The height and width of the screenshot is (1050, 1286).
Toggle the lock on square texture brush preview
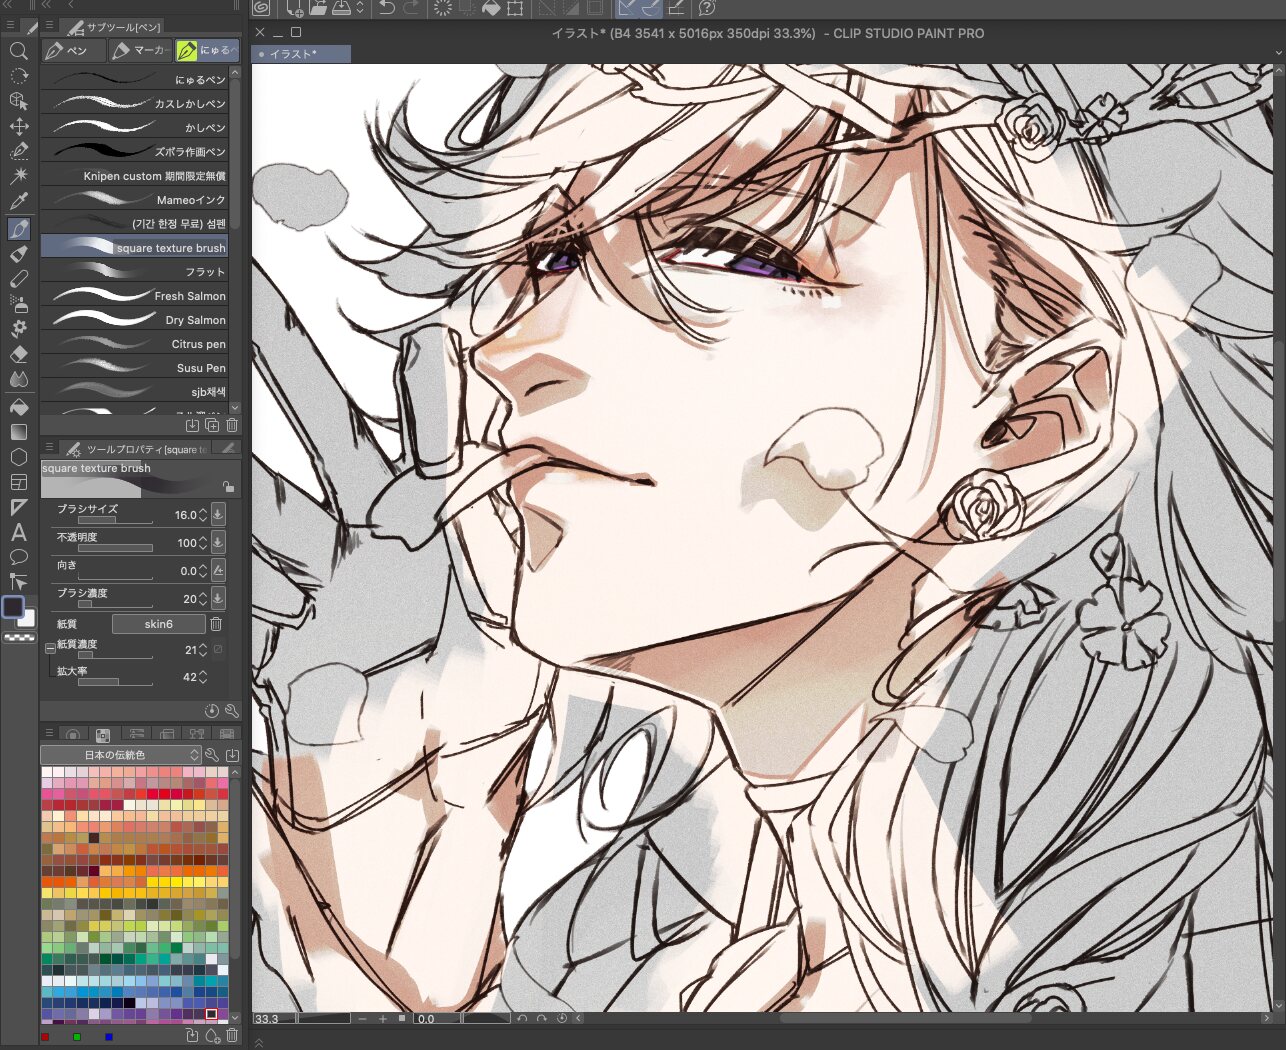pos(229,487)
